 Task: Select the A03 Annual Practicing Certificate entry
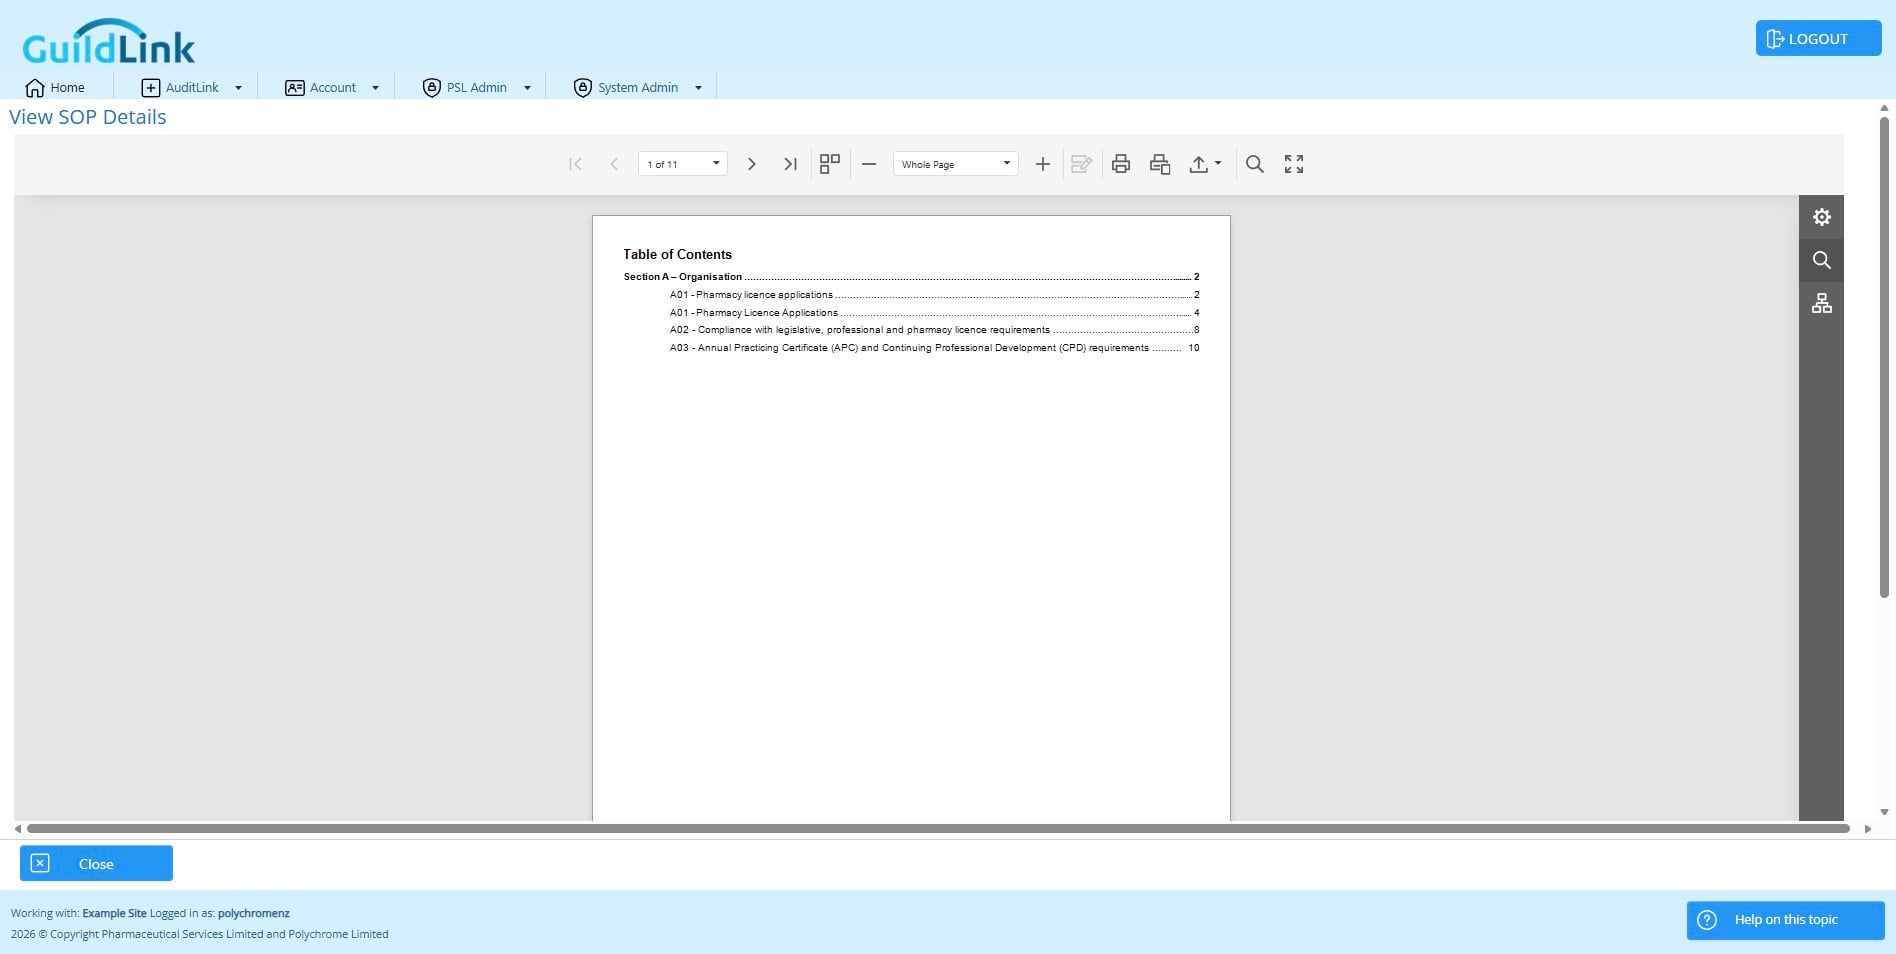click(x=934, y=348)
